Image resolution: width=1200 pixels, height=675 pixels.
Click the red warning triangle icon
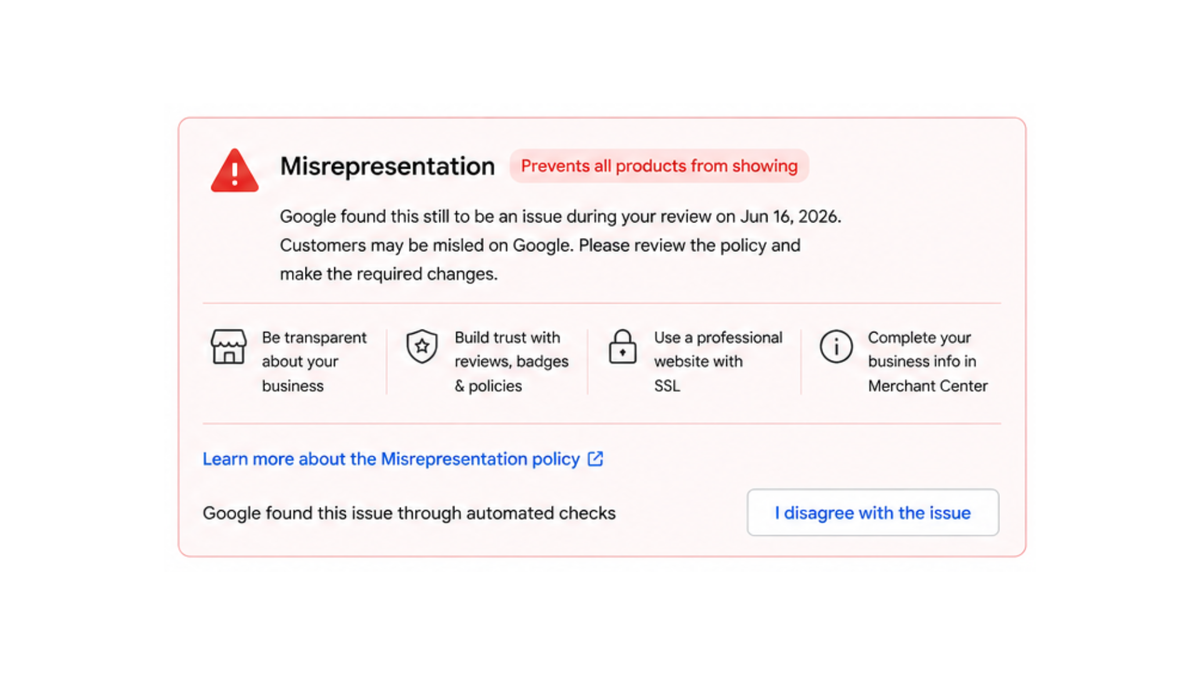click(234, 170)
